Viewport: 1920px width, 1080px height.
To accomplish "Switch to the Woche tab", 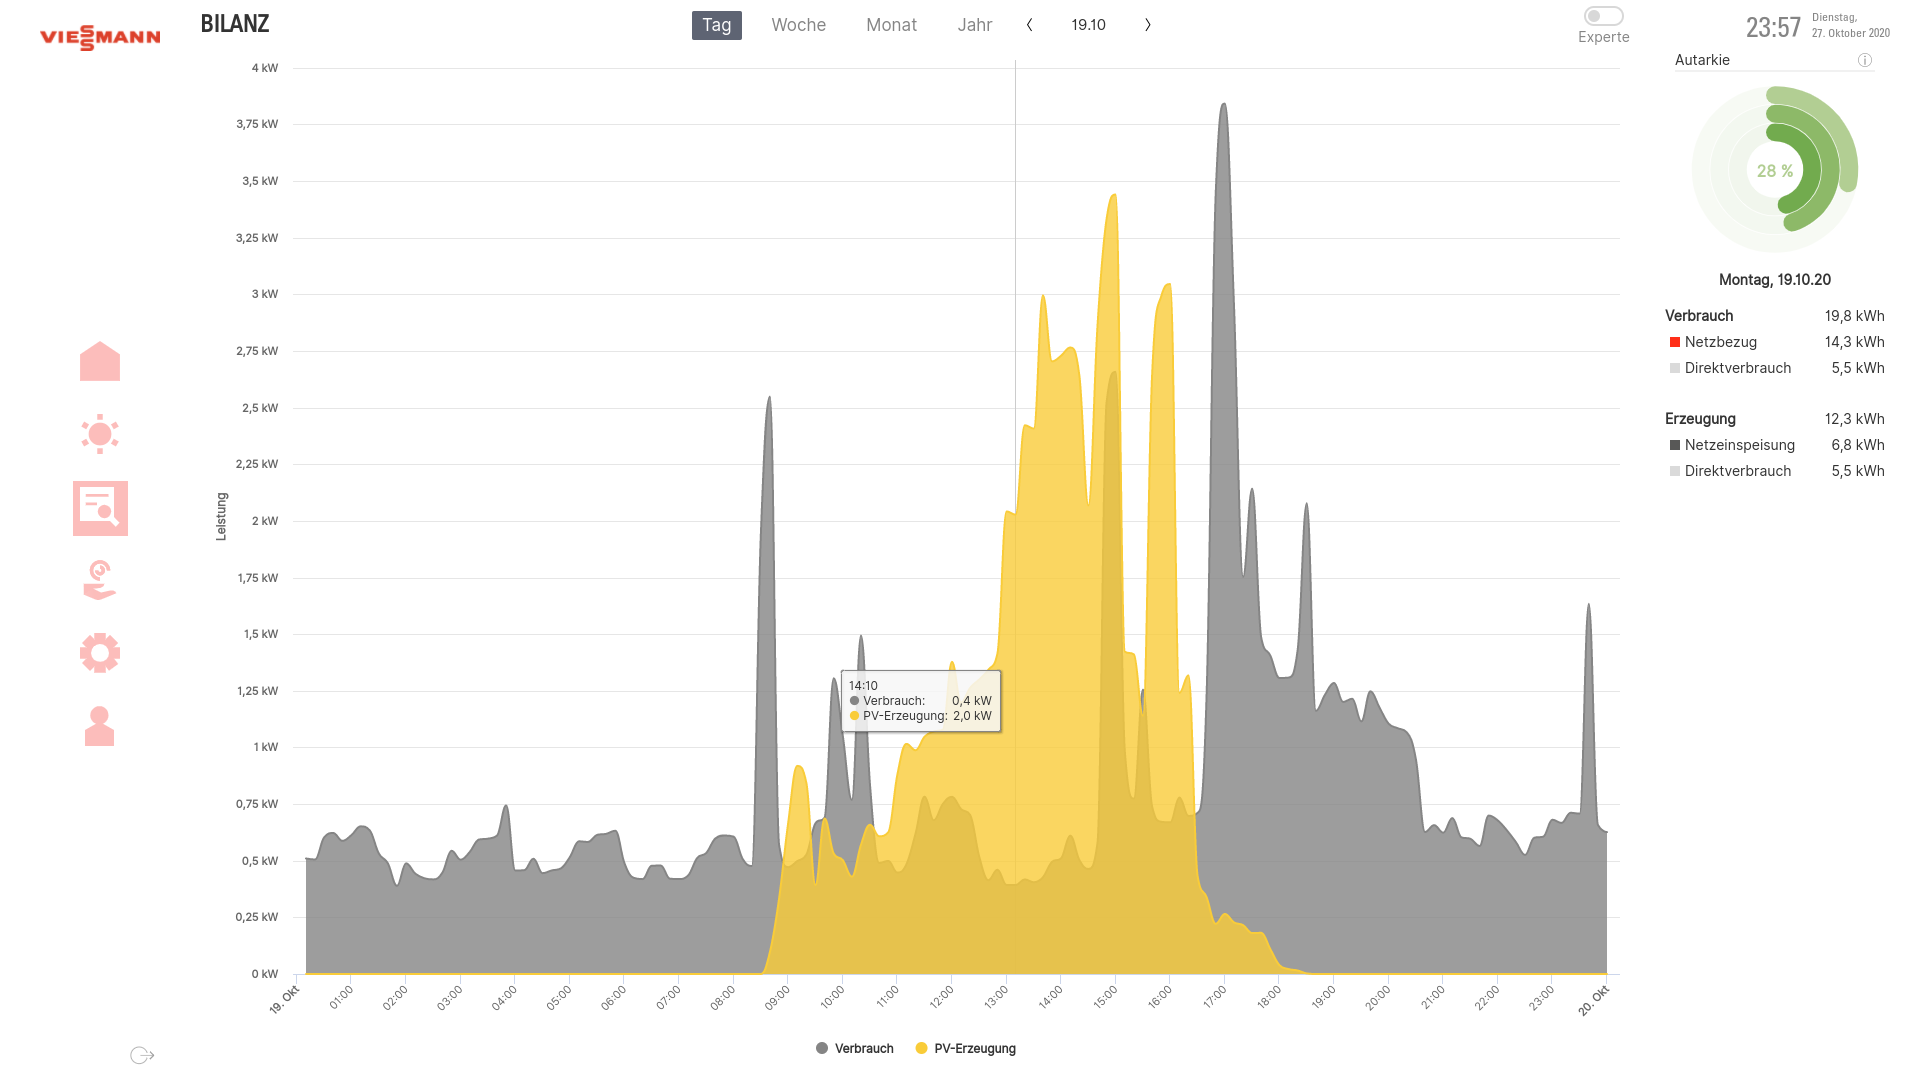I will click(x=798, y=25).
